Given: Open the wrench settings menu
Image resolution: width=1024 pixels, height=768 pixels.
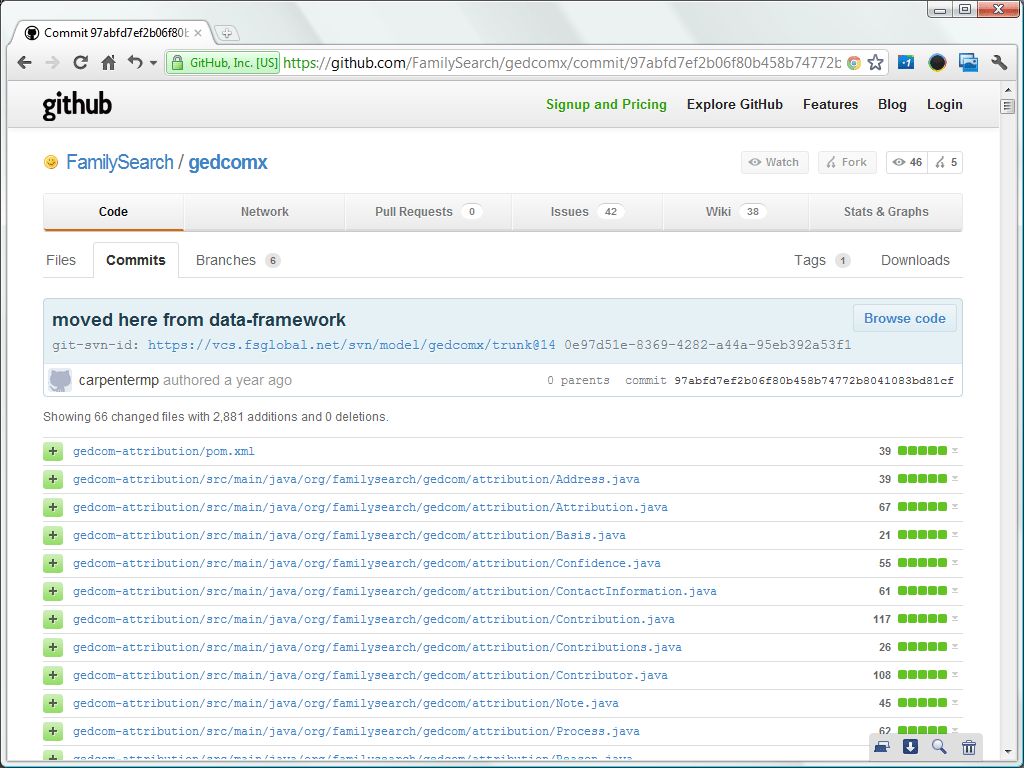Looking at the screenshot, I should click(x=999, y=63).
